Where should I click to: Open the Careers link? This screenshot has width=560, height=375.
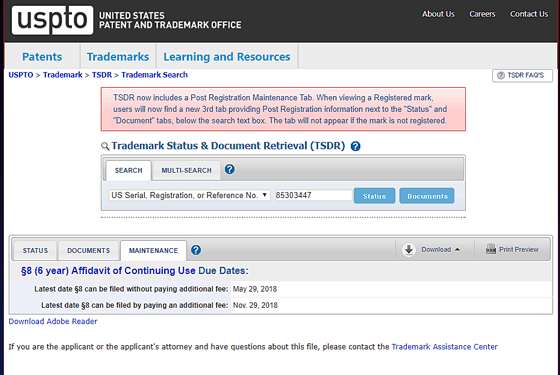click(482, 14)
